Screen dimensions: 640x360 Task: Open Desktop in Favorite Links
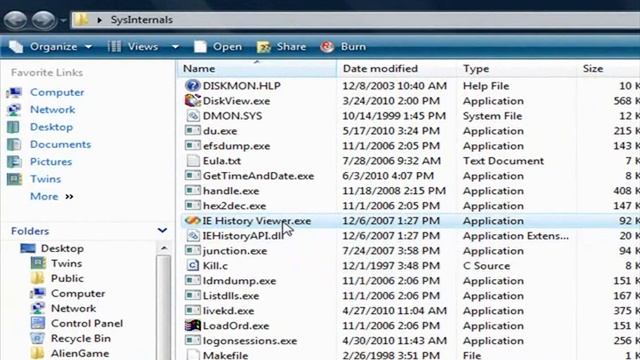pos(51,127)
